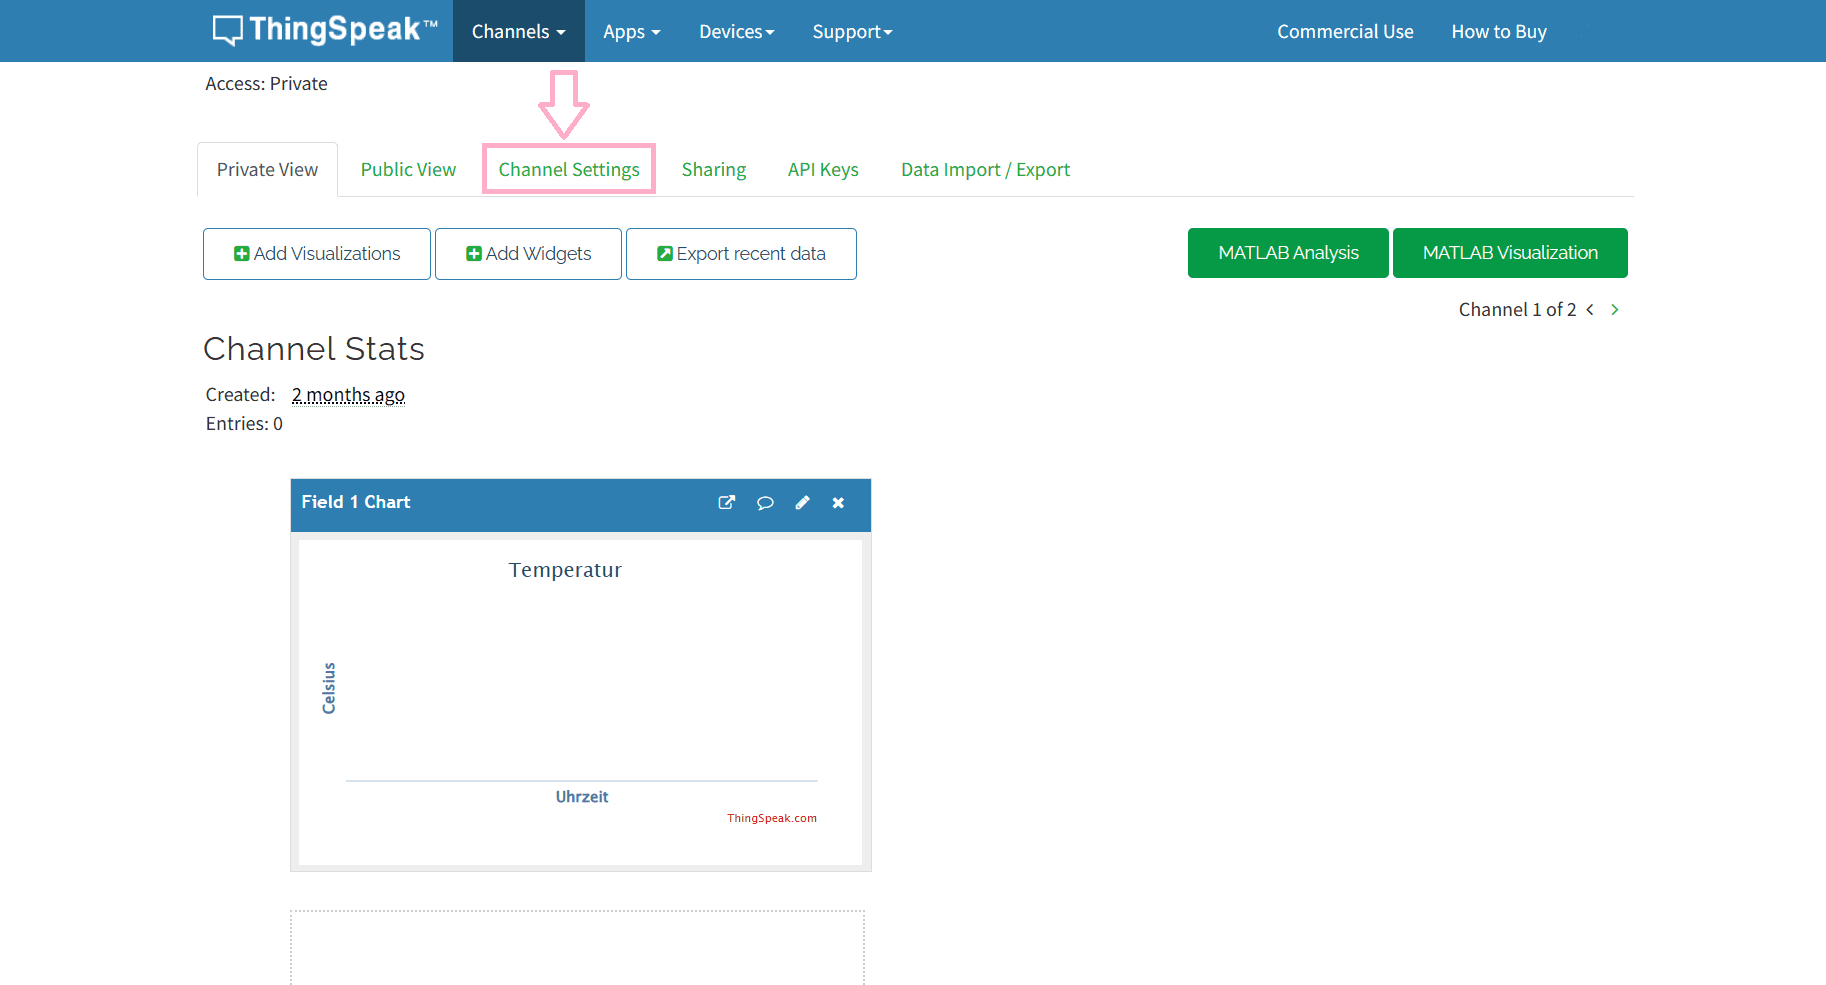Go to next channel arrow
Screen dimensions: 1826x985
[1614, 310]
